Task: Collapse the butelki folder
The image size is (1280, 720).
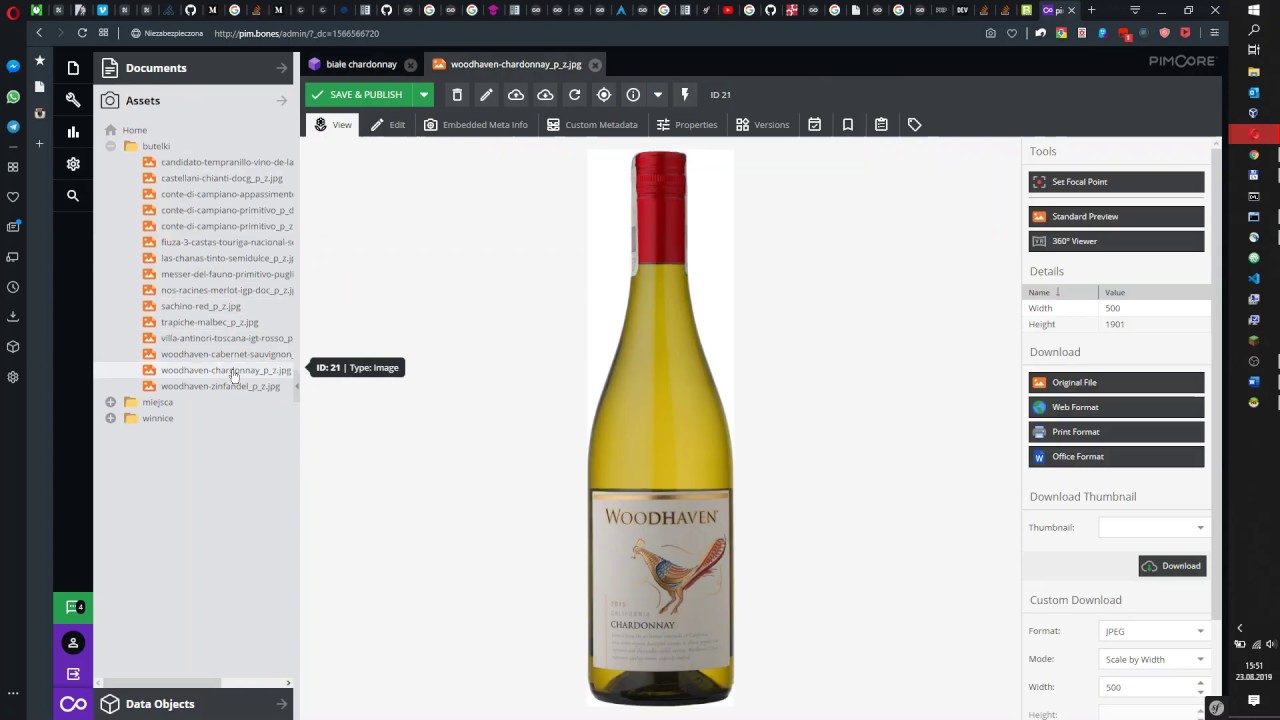Action: (111, 146)
